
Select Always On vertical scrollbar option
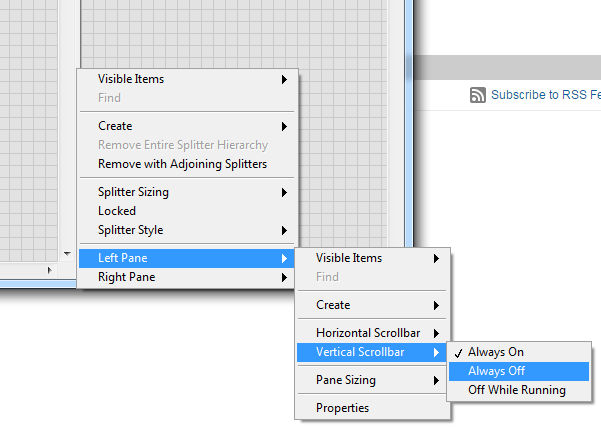coord(496,352)
